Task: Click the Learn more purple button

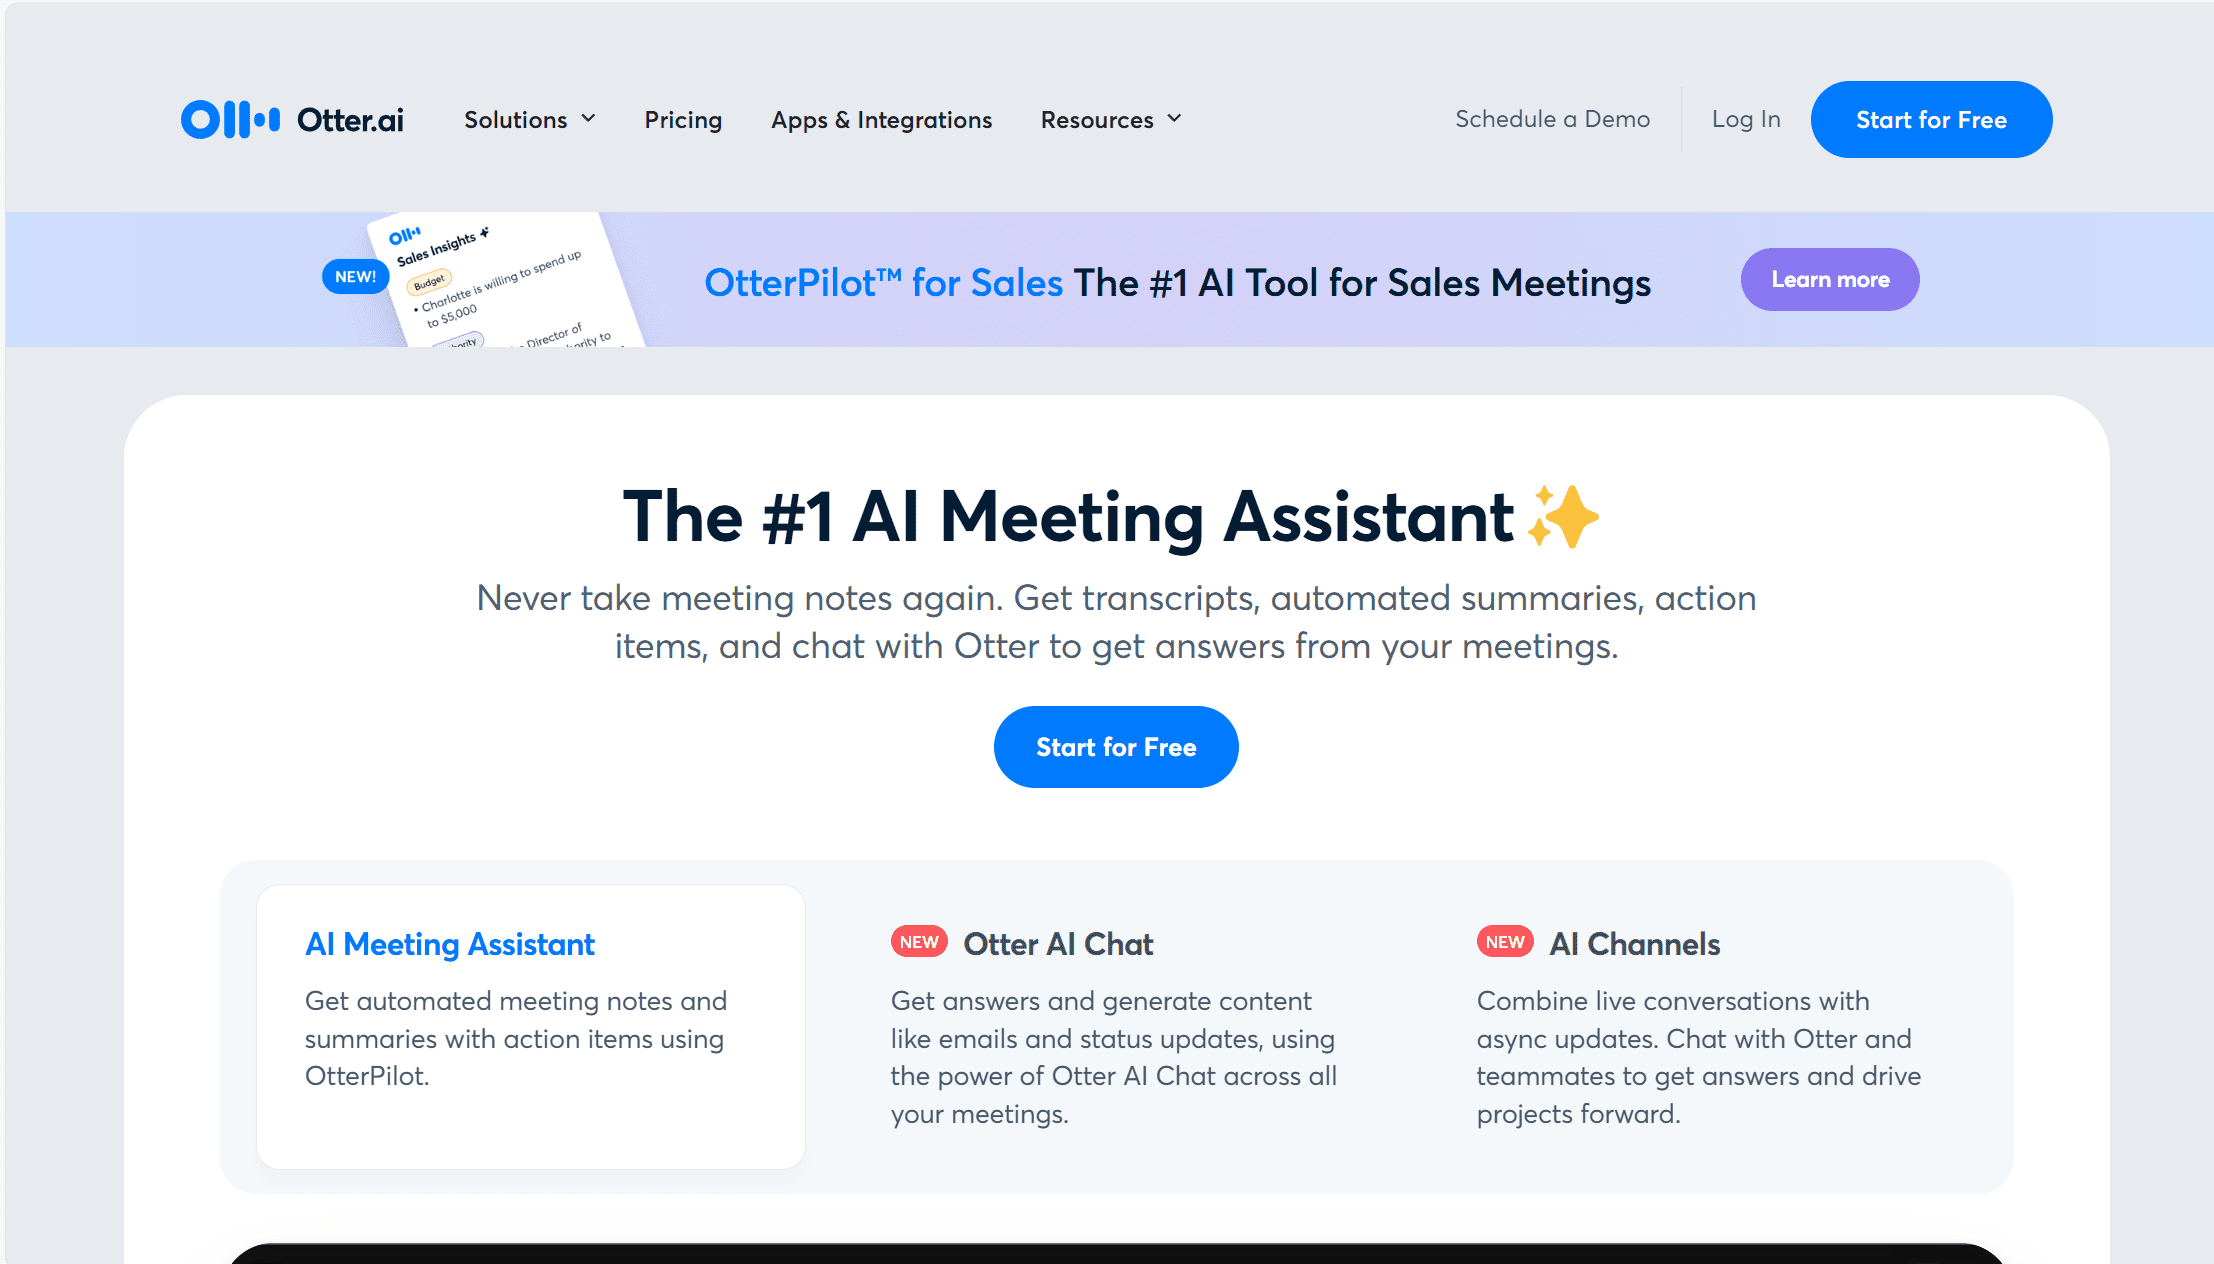Action: pyautogui.click(x=1831, y=278)
